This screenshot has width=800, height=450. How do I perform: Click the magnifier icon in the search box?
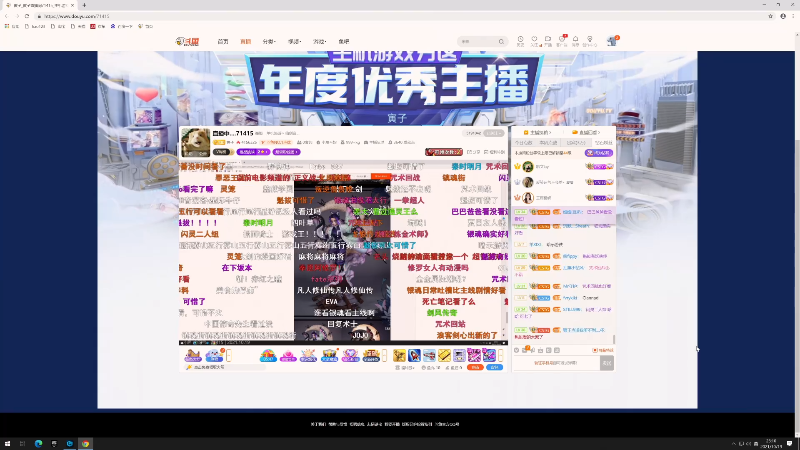click(501, 41)
